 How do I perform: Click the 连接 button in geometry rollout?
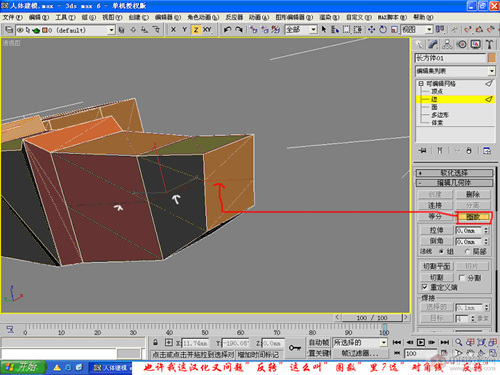pyautogui.click(x=435, y=205)
